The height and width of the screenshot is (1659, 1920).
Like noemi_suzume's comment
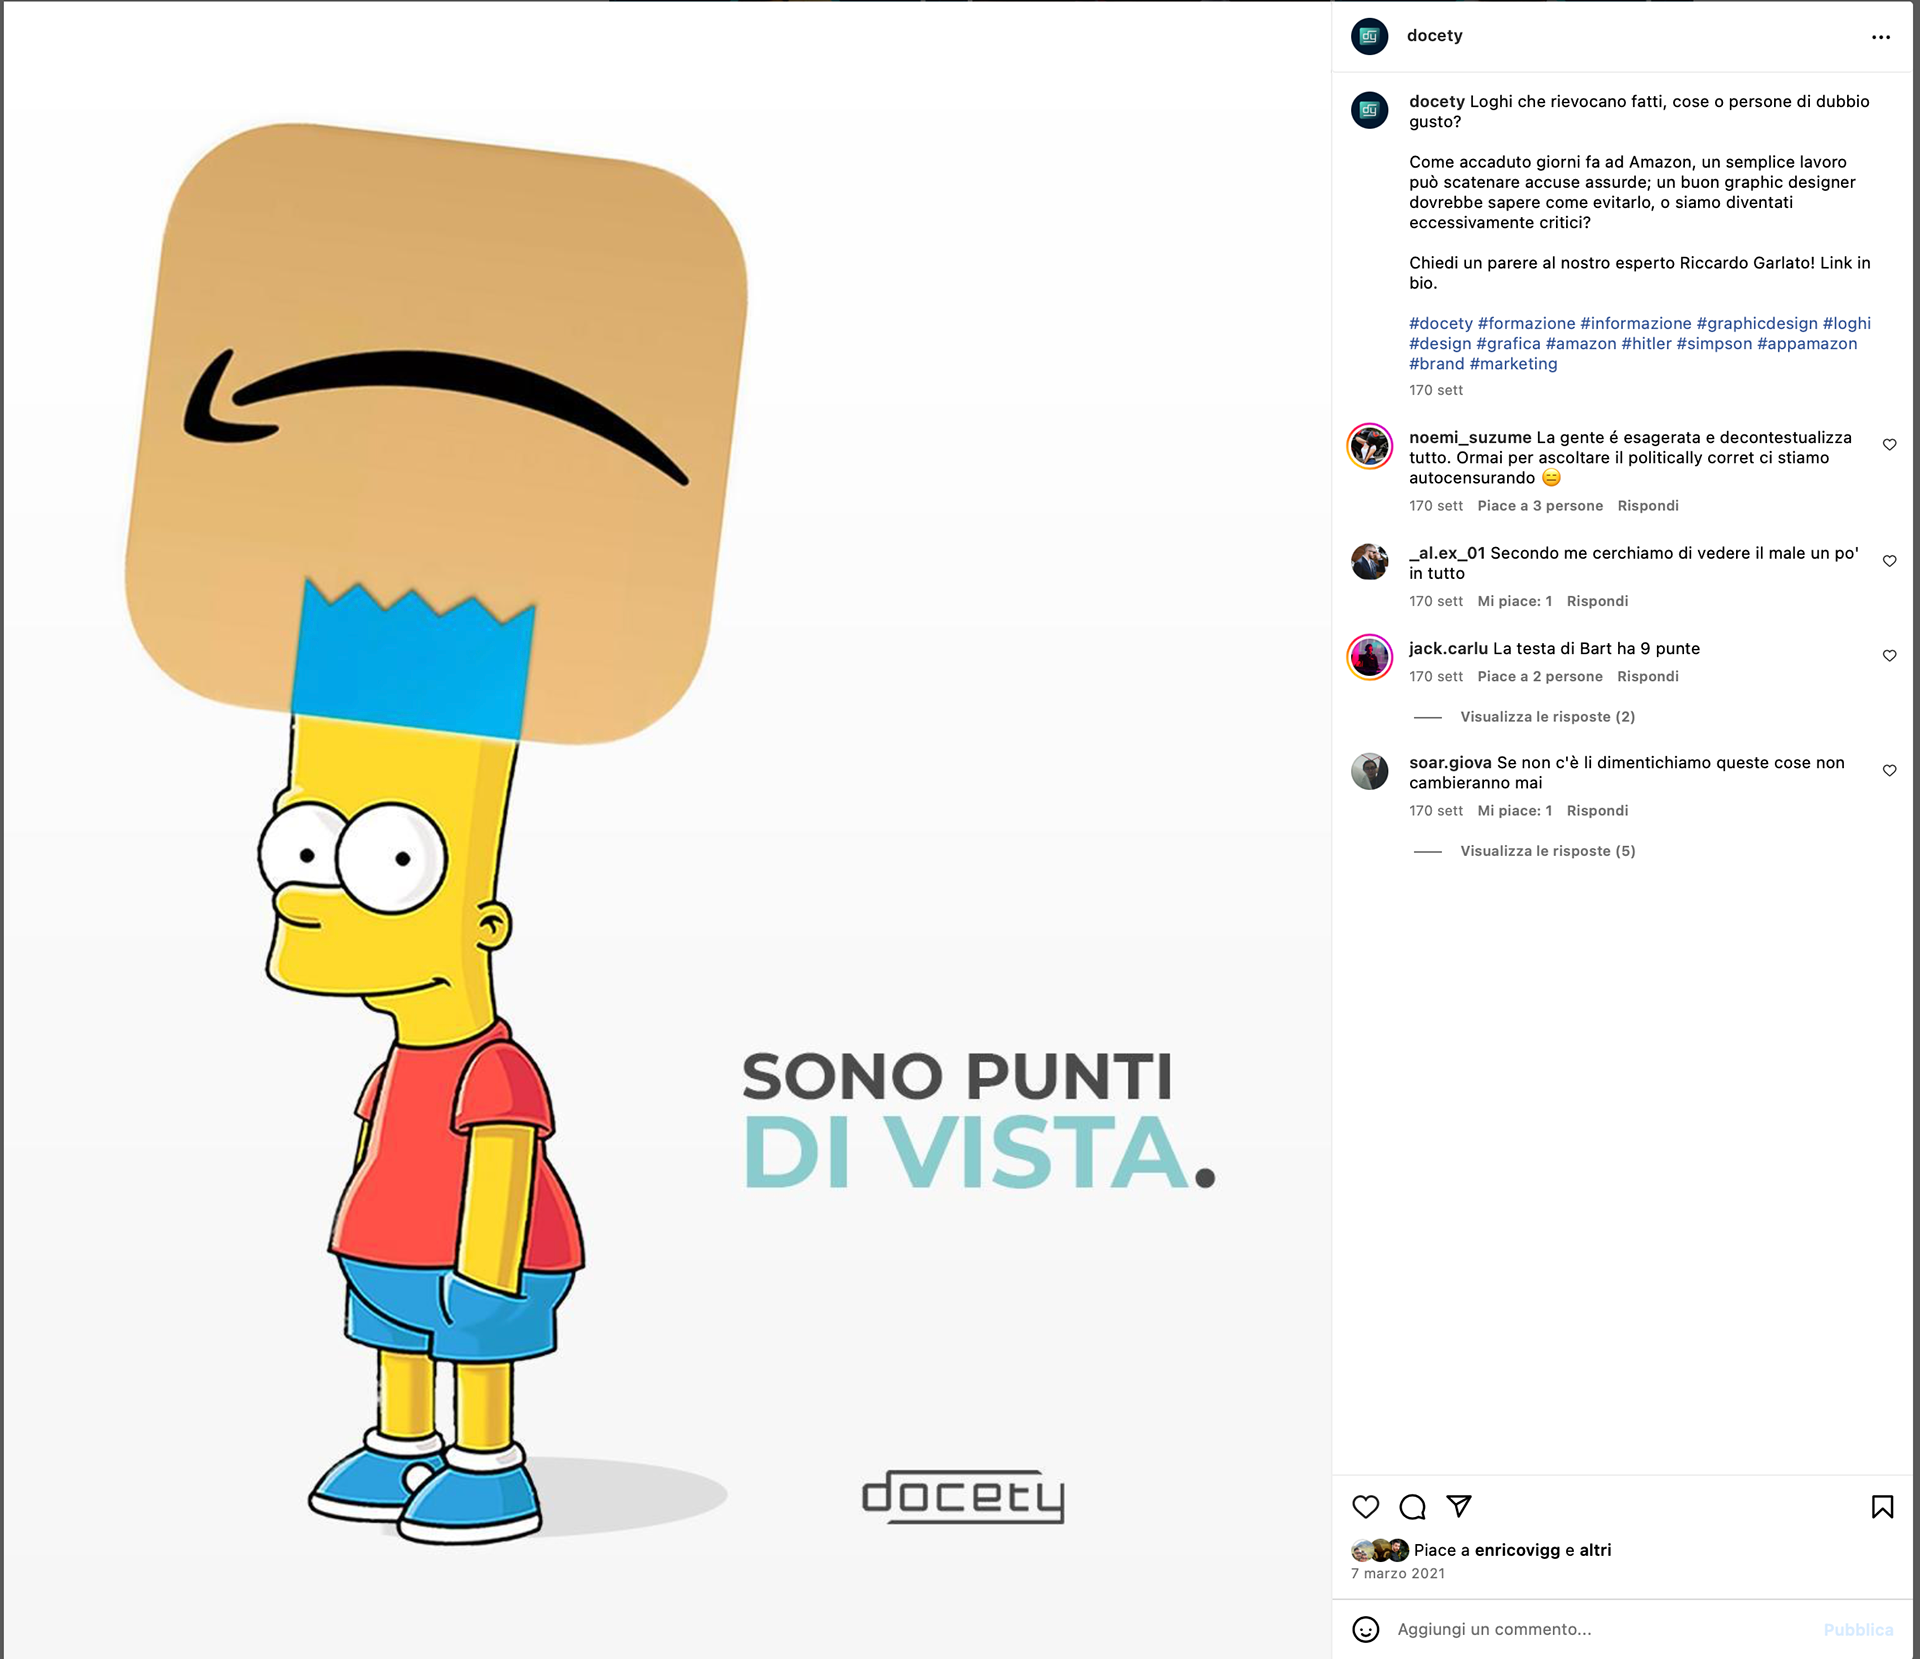1889,445
